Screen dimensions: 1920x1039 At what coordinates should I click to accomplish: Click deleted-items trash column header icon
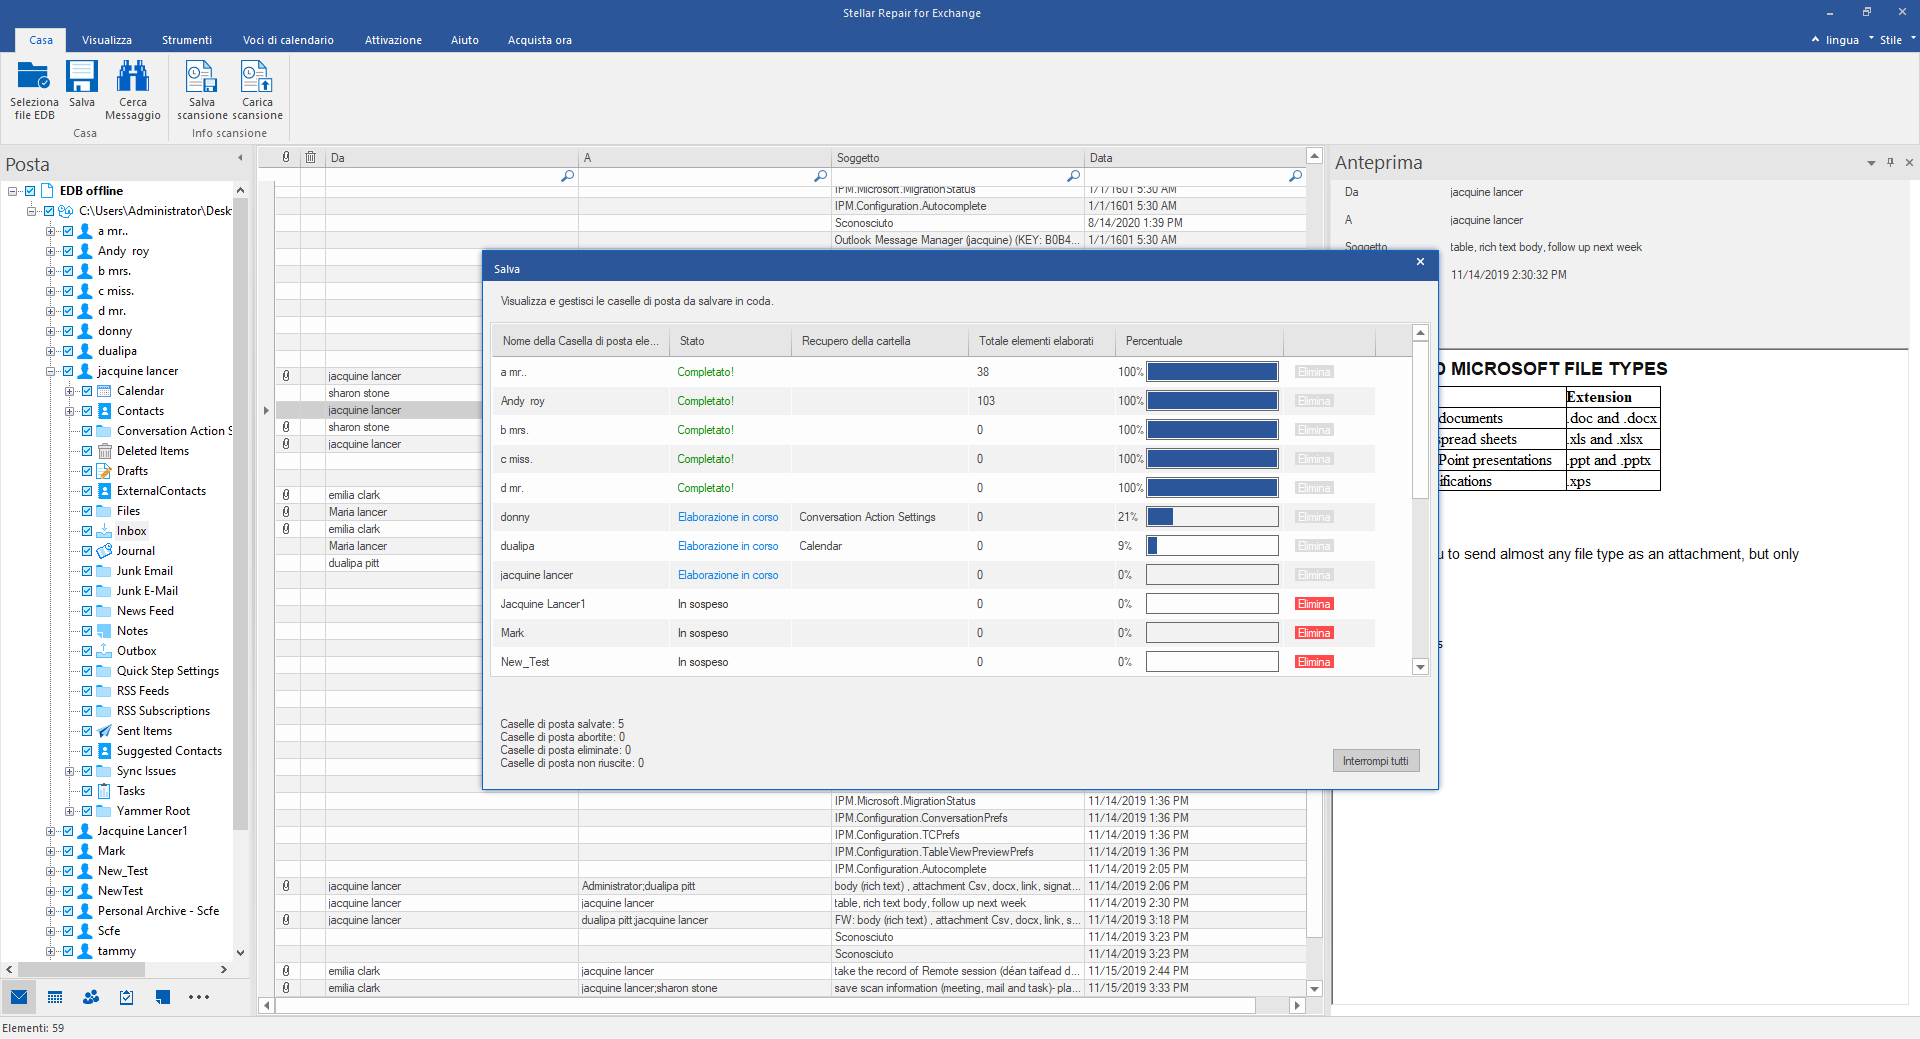pyautogui.click(x=311, y=157)
